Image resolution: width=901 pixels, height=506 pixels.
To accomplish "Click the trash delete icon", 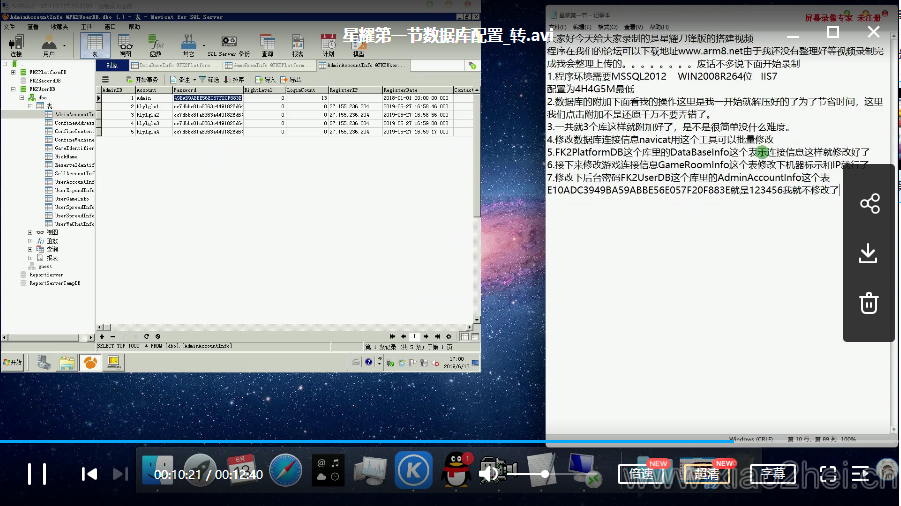I will (x=868, y=303).
